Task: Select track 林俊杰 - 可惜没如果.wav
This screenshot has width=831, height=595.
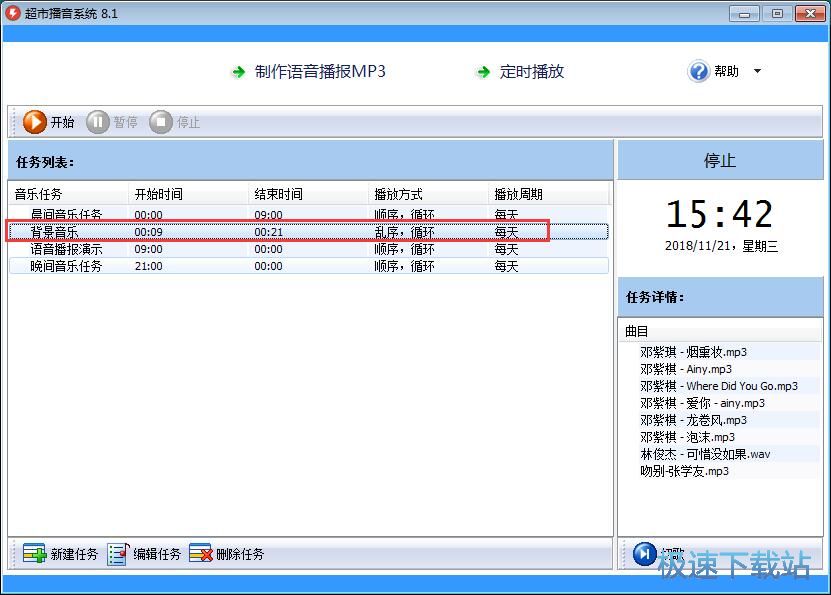Action: pyautogui.click(x=705, y=454)
